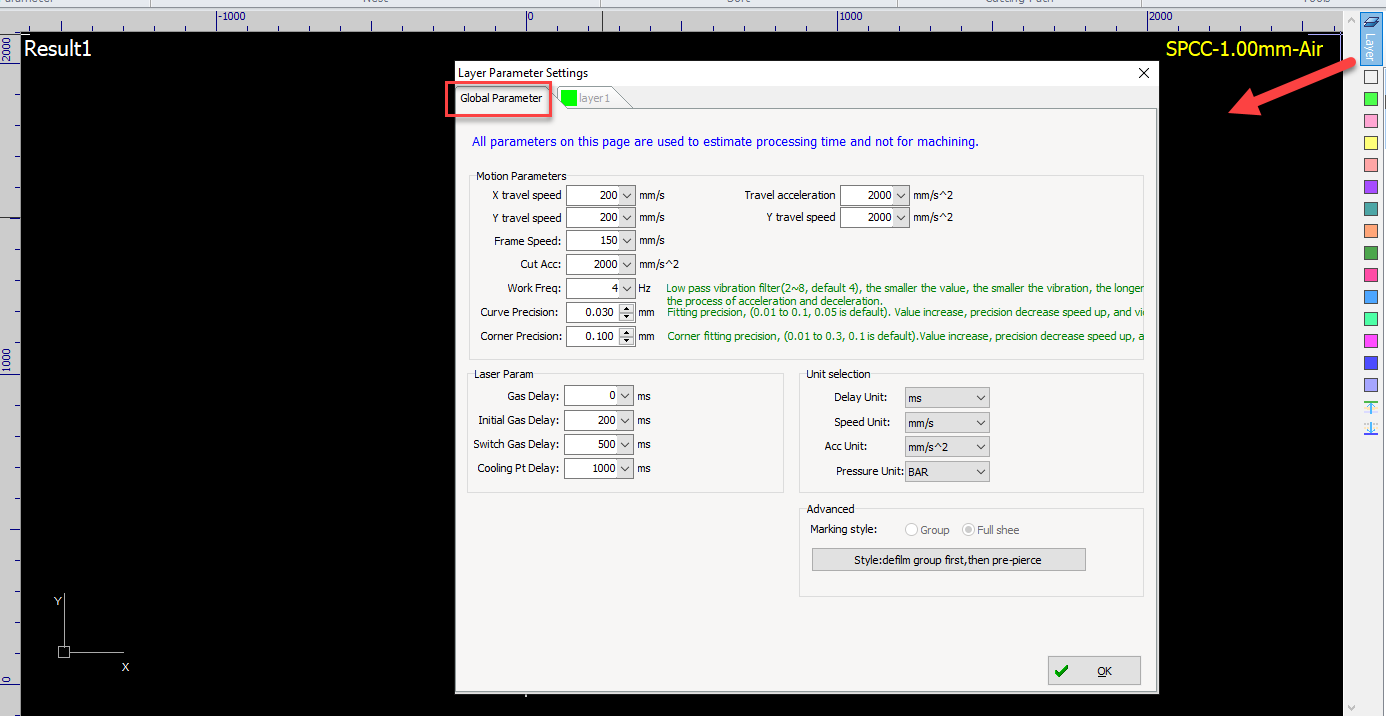Screen dimensions: 1386x716
Task: Click the Curve Precision input field
Action: (594, 312)
